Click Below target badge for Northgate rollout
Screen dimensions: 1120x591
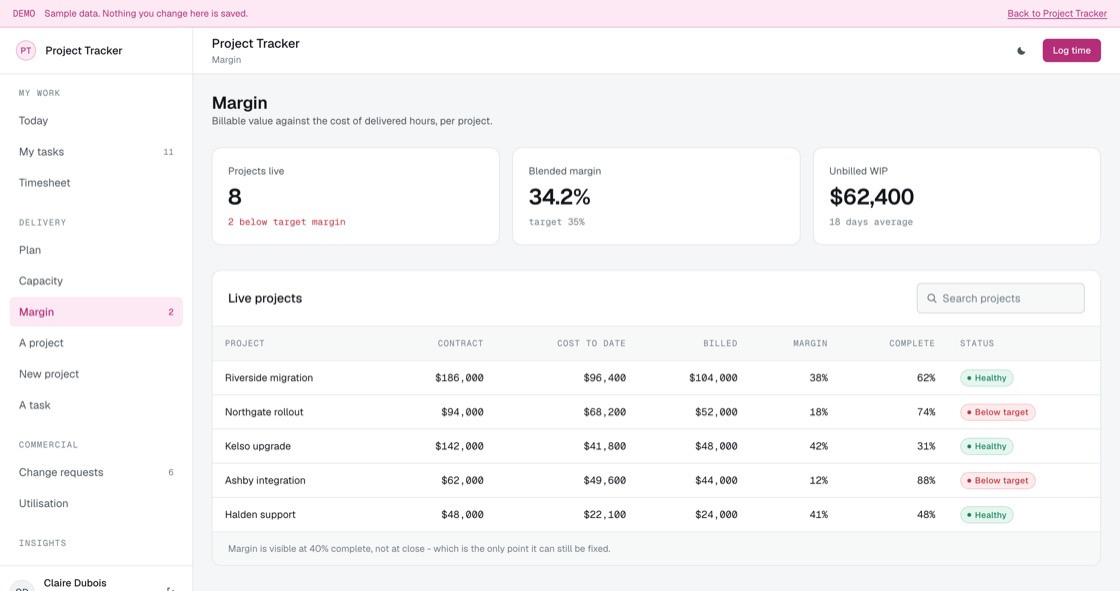pos(997,412)
